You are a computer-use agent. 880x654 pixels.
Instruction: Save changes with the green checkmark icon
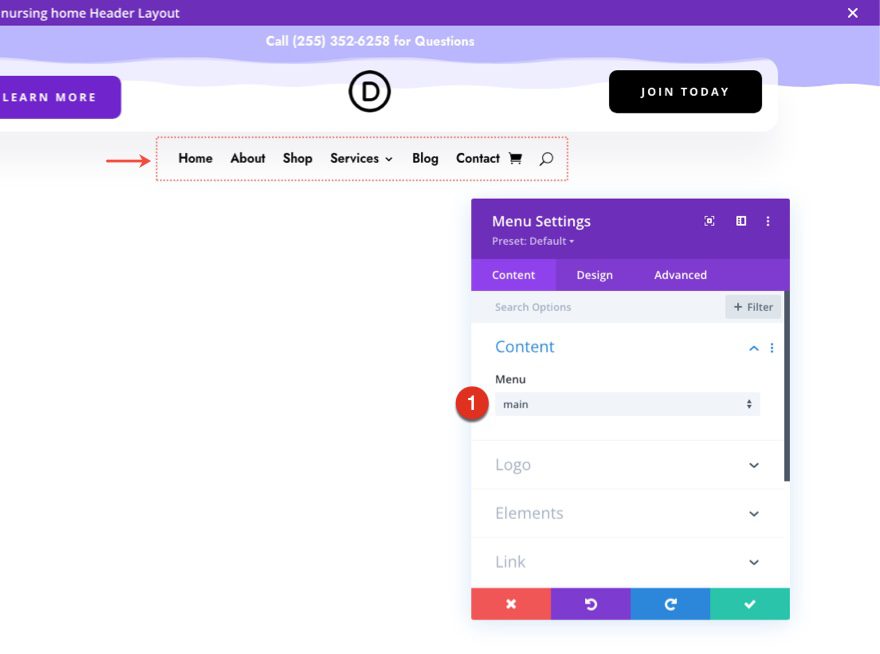[749, 604]
